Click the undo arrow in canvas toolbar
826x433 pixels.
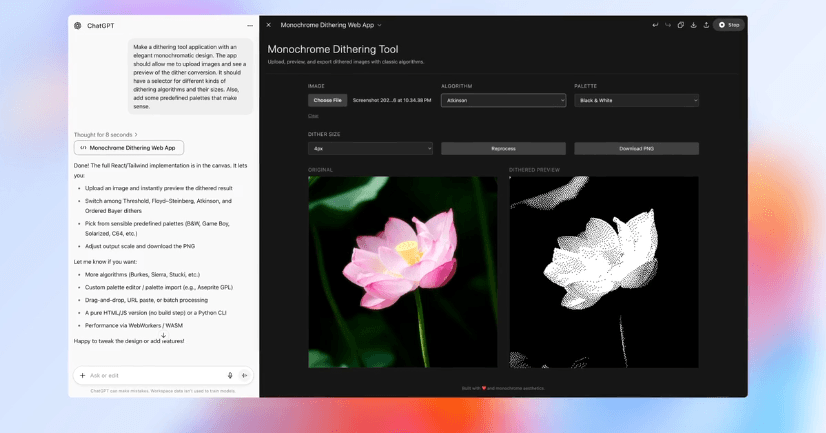(655, 25)
